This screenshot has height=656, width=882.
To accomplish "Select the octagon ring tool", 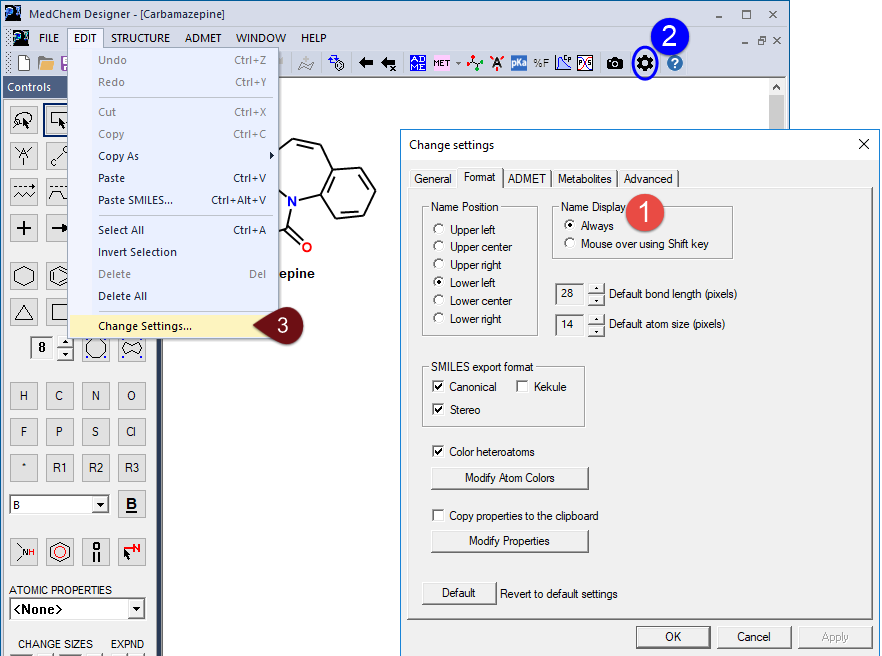I will click(x=96, y=348).
